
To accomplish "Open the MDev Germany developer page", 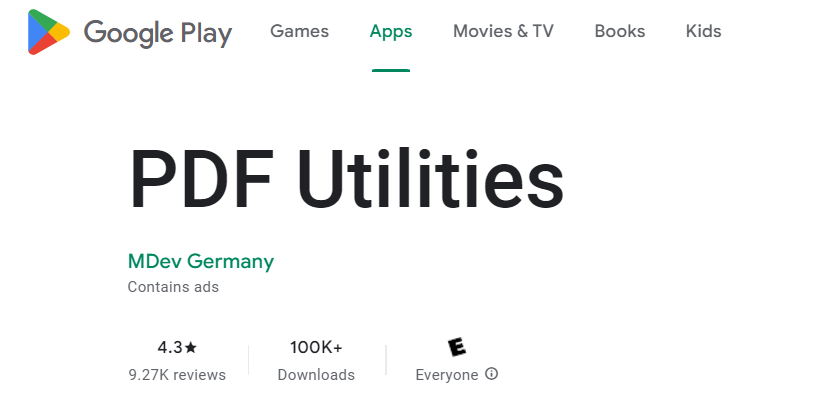I will (201, 261).
